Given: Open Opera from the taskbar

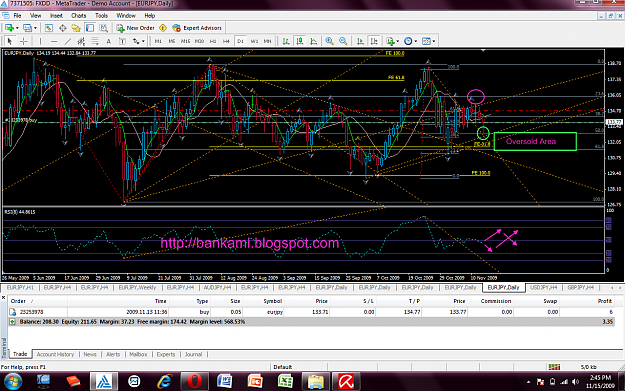Looking at the screenshot, I should point(194,382).
